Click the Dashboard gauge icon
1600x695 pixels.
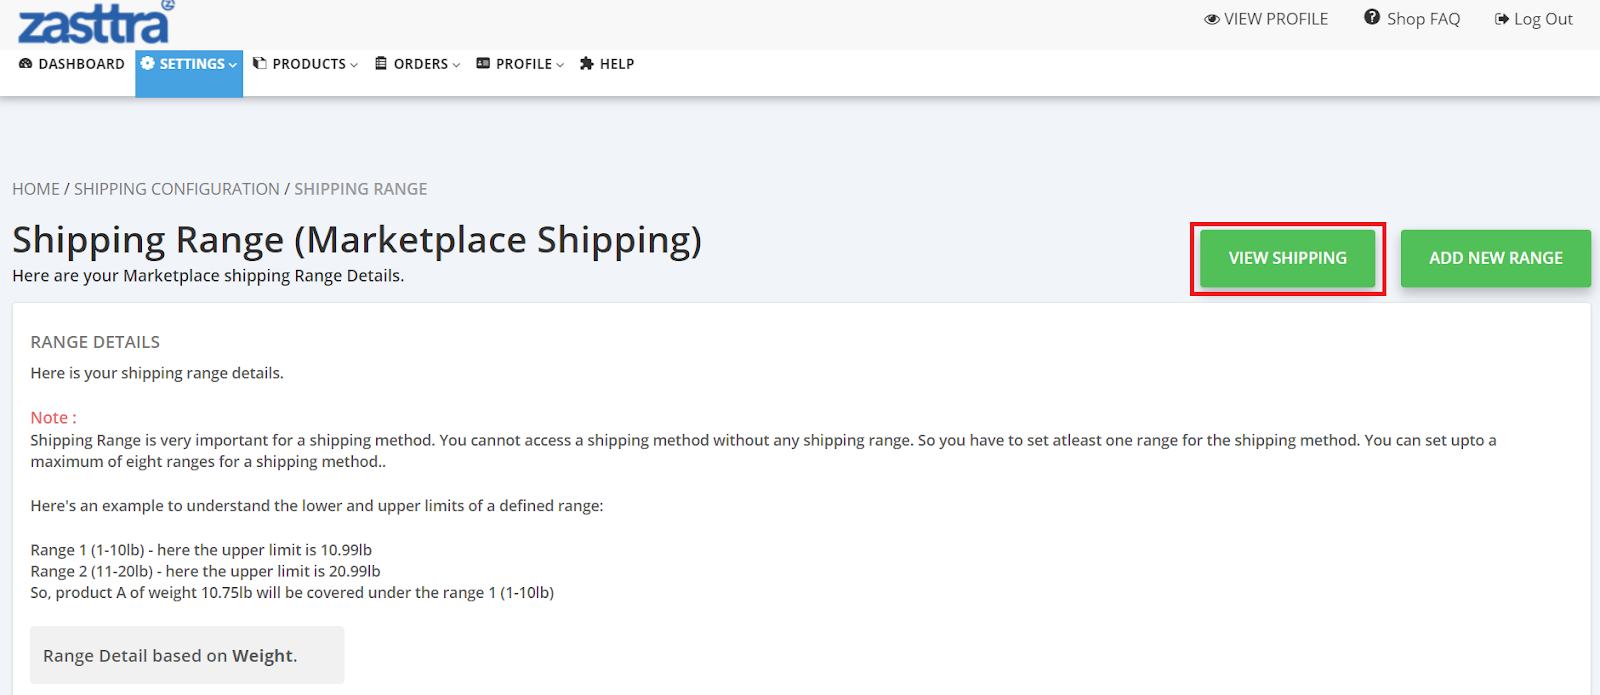(x=26, y=64)
